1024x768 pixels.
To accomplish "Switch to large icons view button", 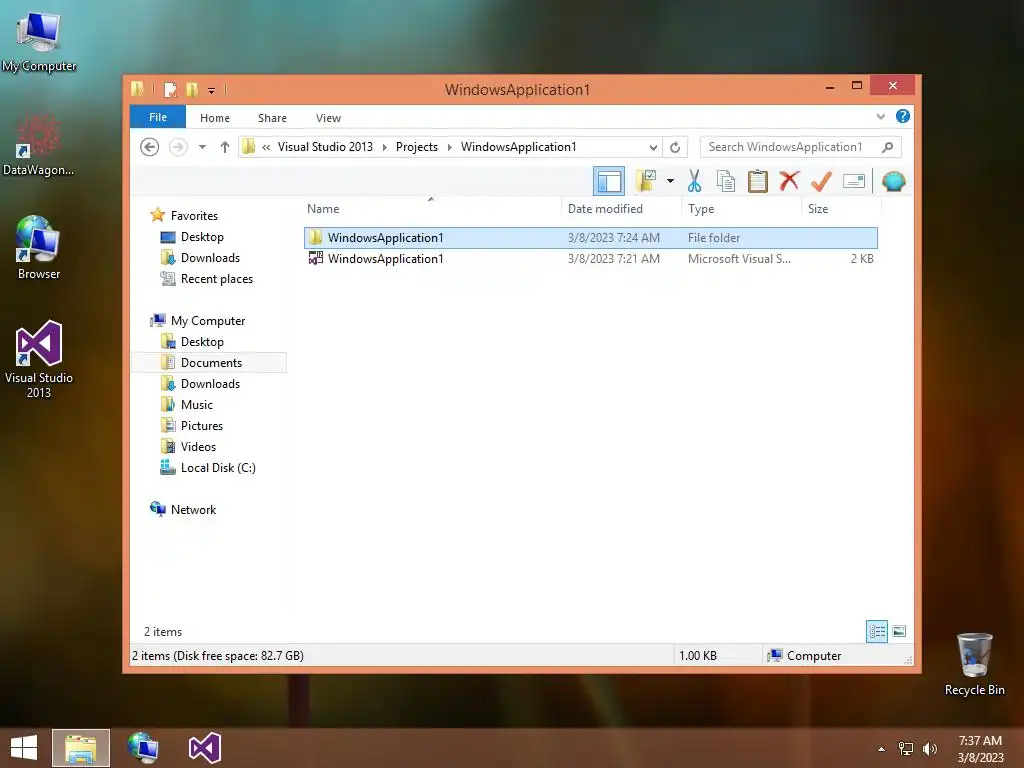I will (899, 632).
